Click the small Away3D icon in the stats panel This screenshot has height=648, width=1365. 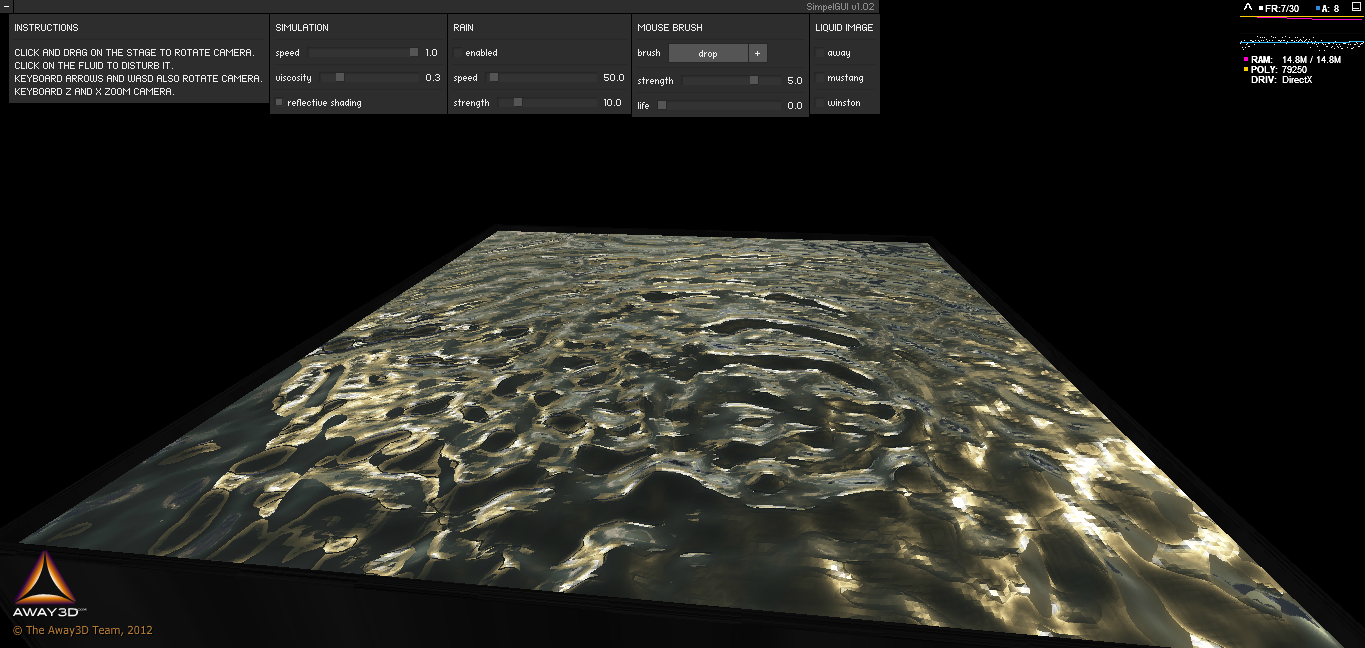coord(1247,8)
